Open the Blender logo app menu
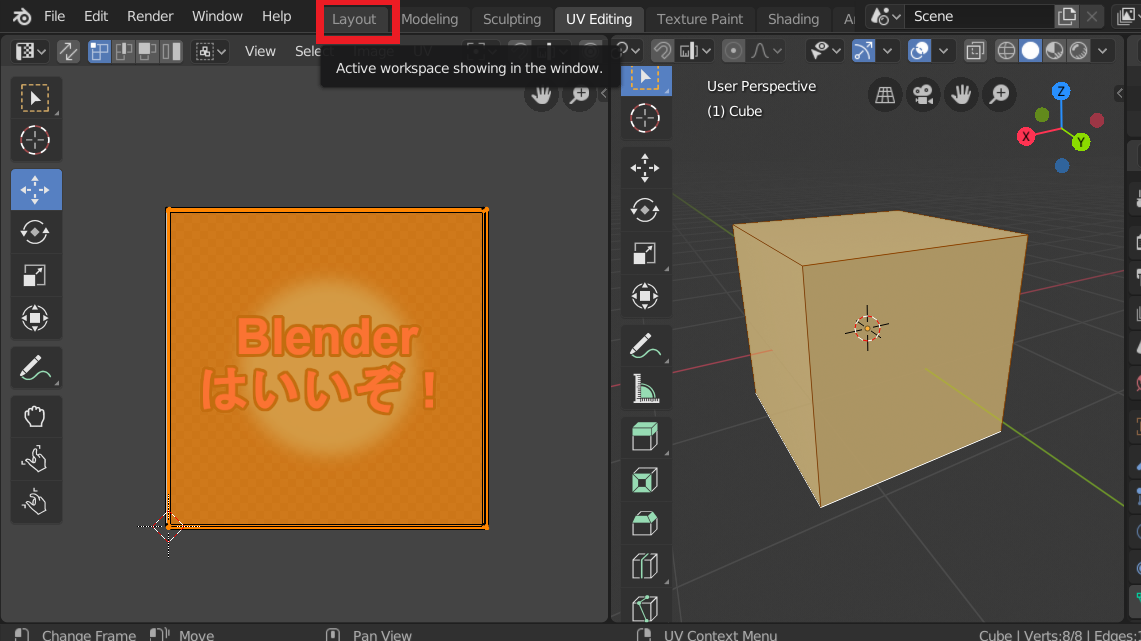This screenshot has width=1141, height=641. coord(22,16)
